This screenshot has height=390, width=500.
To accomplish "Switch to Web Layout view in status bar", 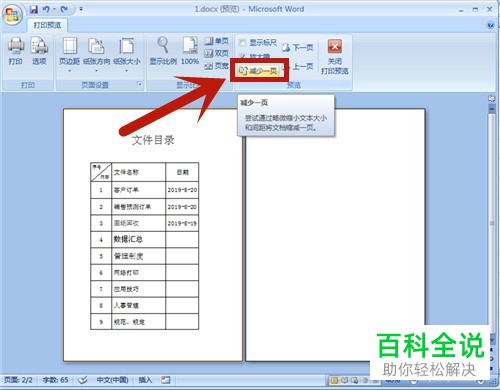I will pos(354,380).
